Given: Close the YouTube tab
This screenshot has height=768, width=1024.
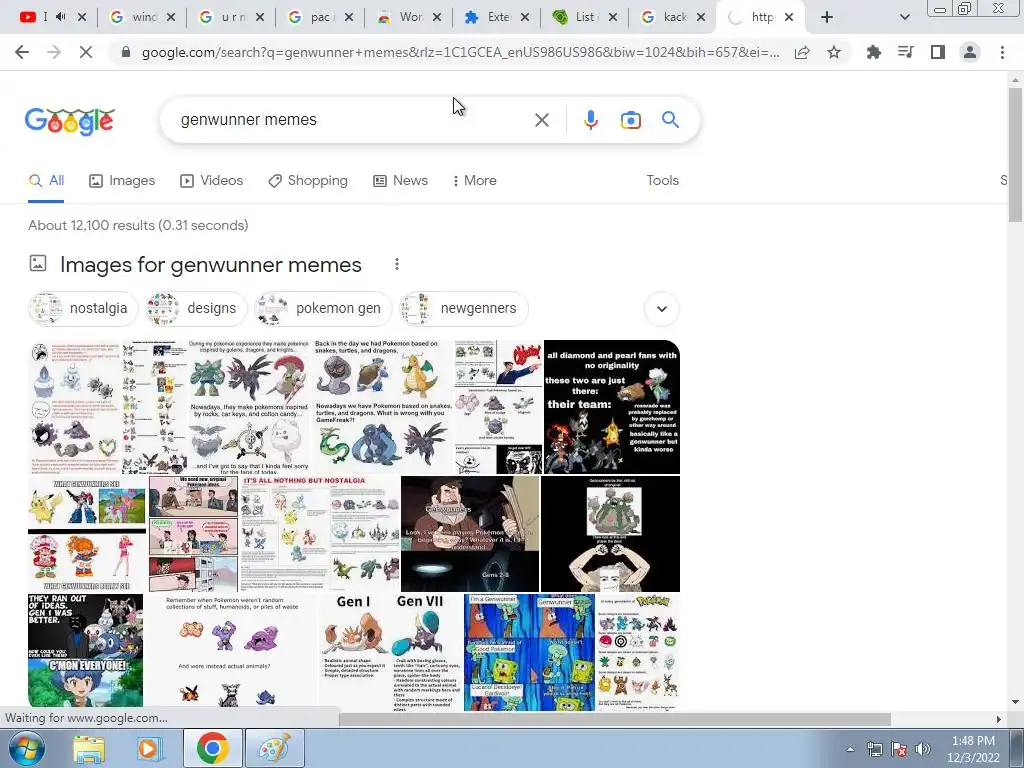Looking at the screenshot, I should click(x=82, y=17).
